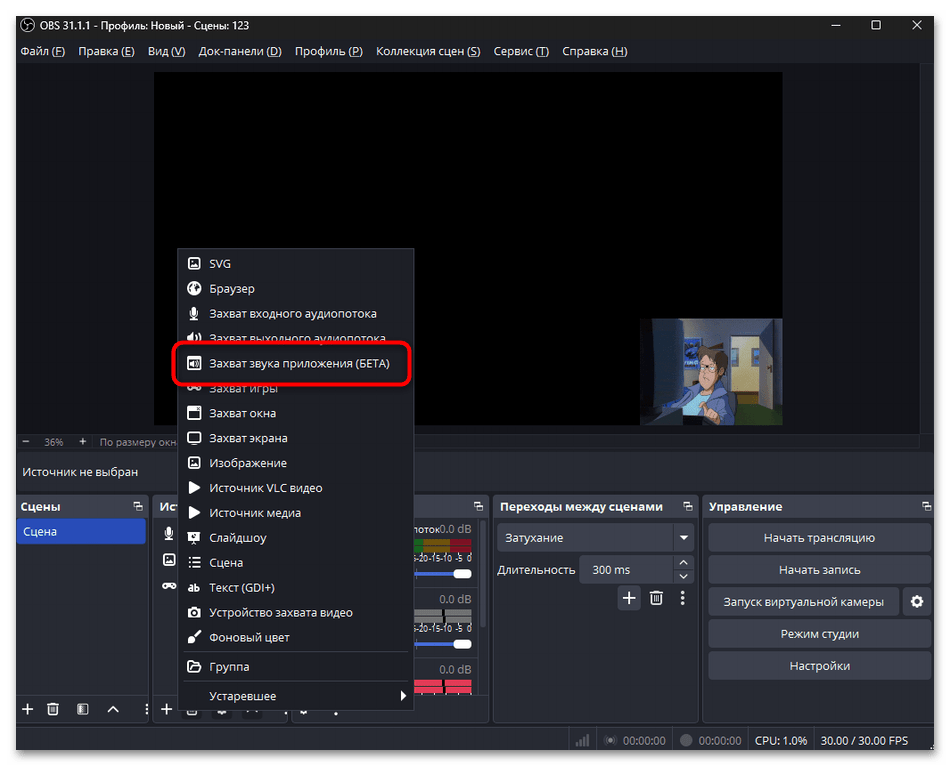Add Источник VLC видео
The image size is (950, 766).
[x=296, y=488]
